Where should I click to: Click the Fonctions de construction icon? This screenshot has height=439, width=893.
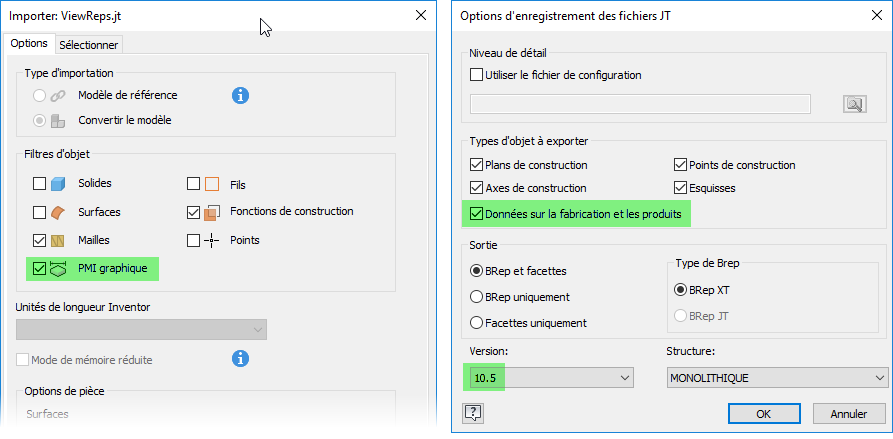212,212
